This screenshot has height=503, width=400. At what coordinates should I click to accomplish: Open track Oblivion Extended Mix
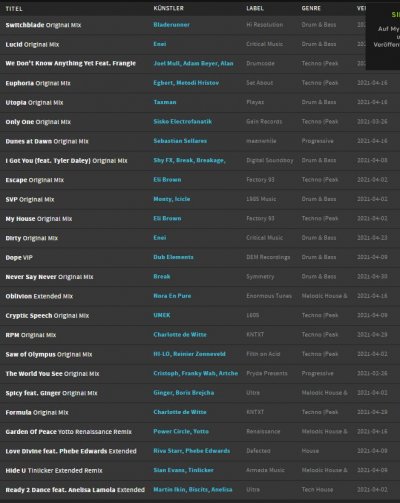tap(39, 296)
